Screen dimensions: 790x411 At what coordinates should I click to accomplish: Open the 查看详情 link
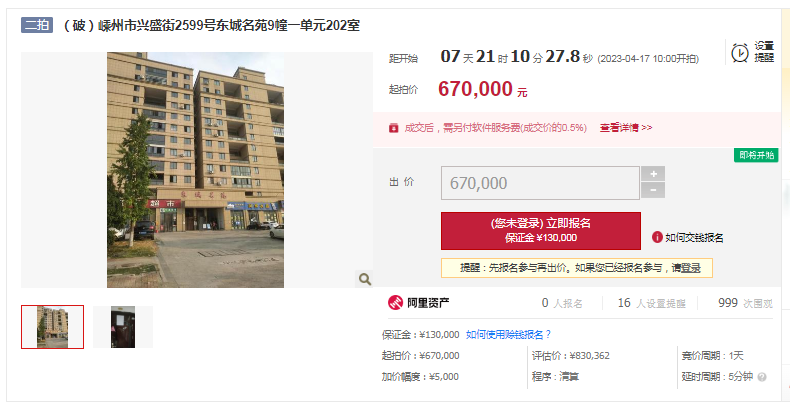(x=626, y=128)
